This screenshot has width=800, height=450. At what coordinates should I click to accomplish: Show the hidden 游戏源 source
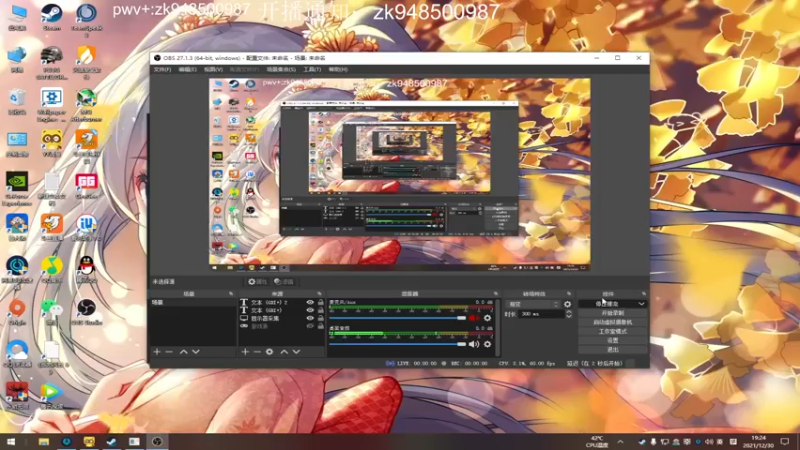310,327
